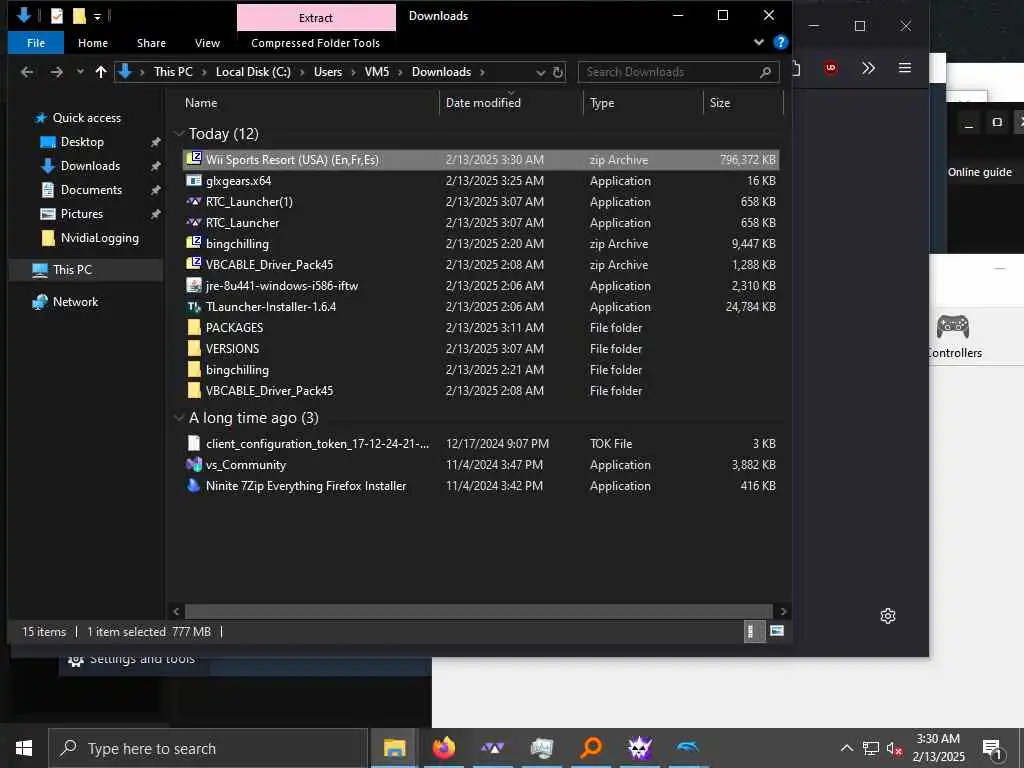Select the Ninite 7Zip Everything Firefox Installer icon
This screenshot has width=1024, height=768.
point(194,485)
